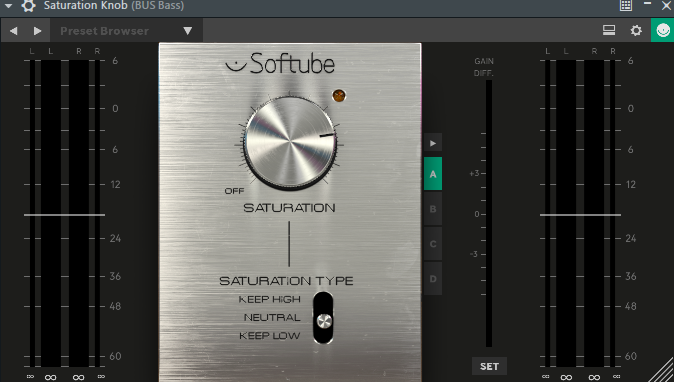Open the FL Studio piano-roll grid icon

(x=626, y=5)
